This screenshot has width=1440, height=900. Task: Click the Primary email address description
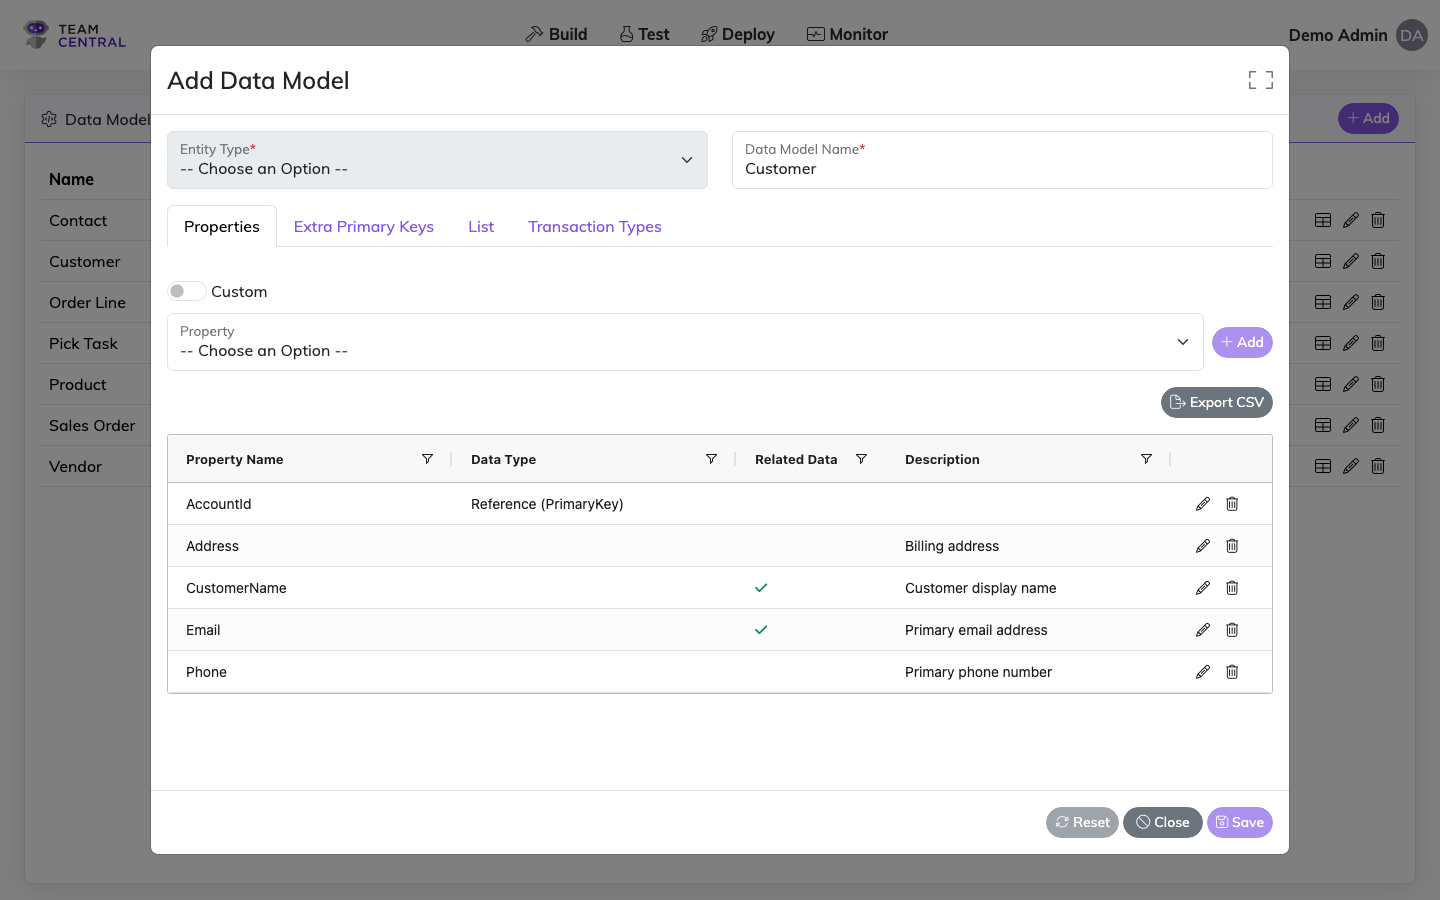[976, 630]
